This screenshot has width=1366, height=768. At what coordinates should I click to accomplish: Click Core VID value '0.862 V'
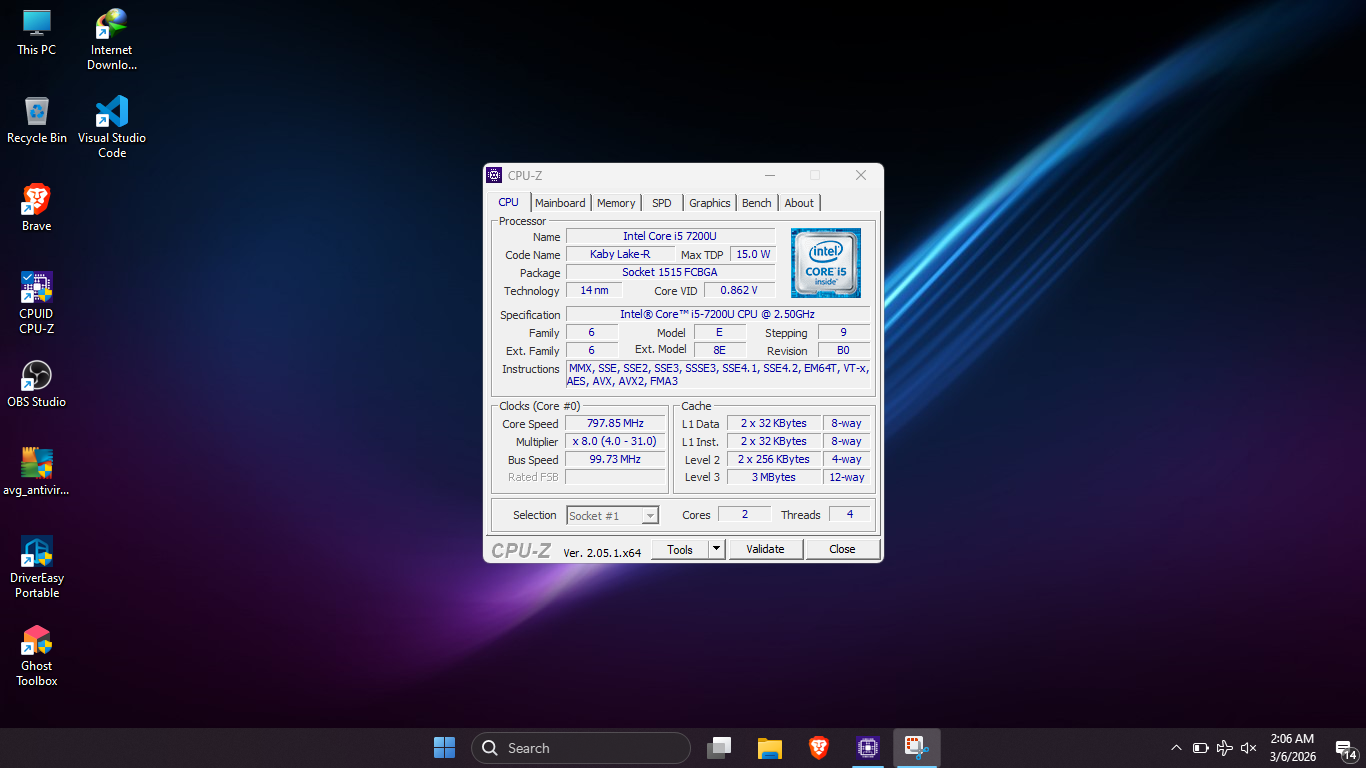[739, 290]
